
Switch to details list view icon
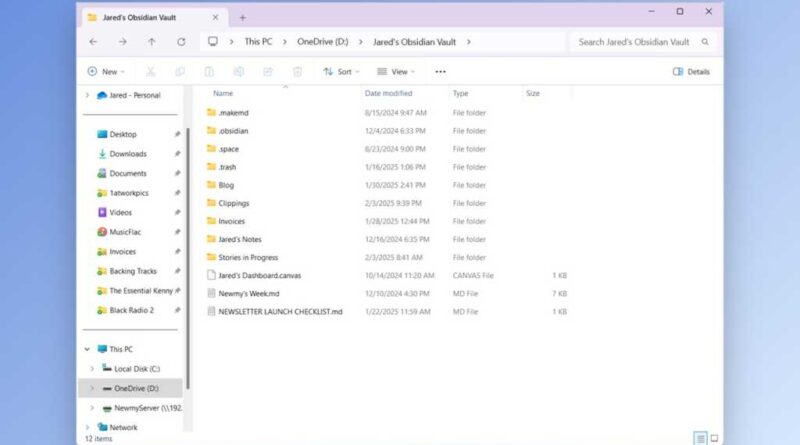pyautogui.click(x=700, y=438)
